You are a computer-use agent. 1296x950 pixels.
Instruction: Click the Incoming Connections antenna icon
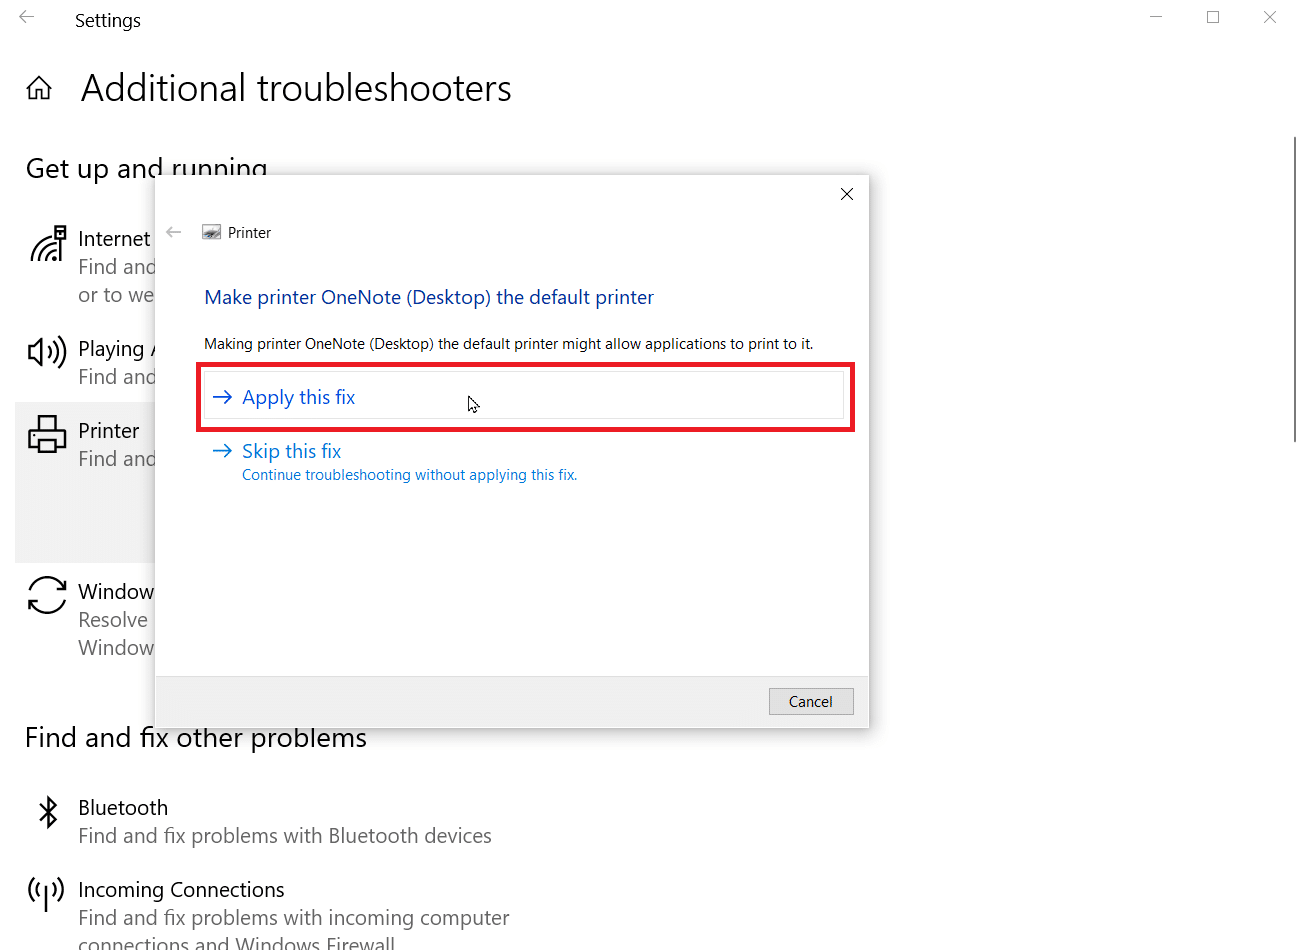[46, 893]
